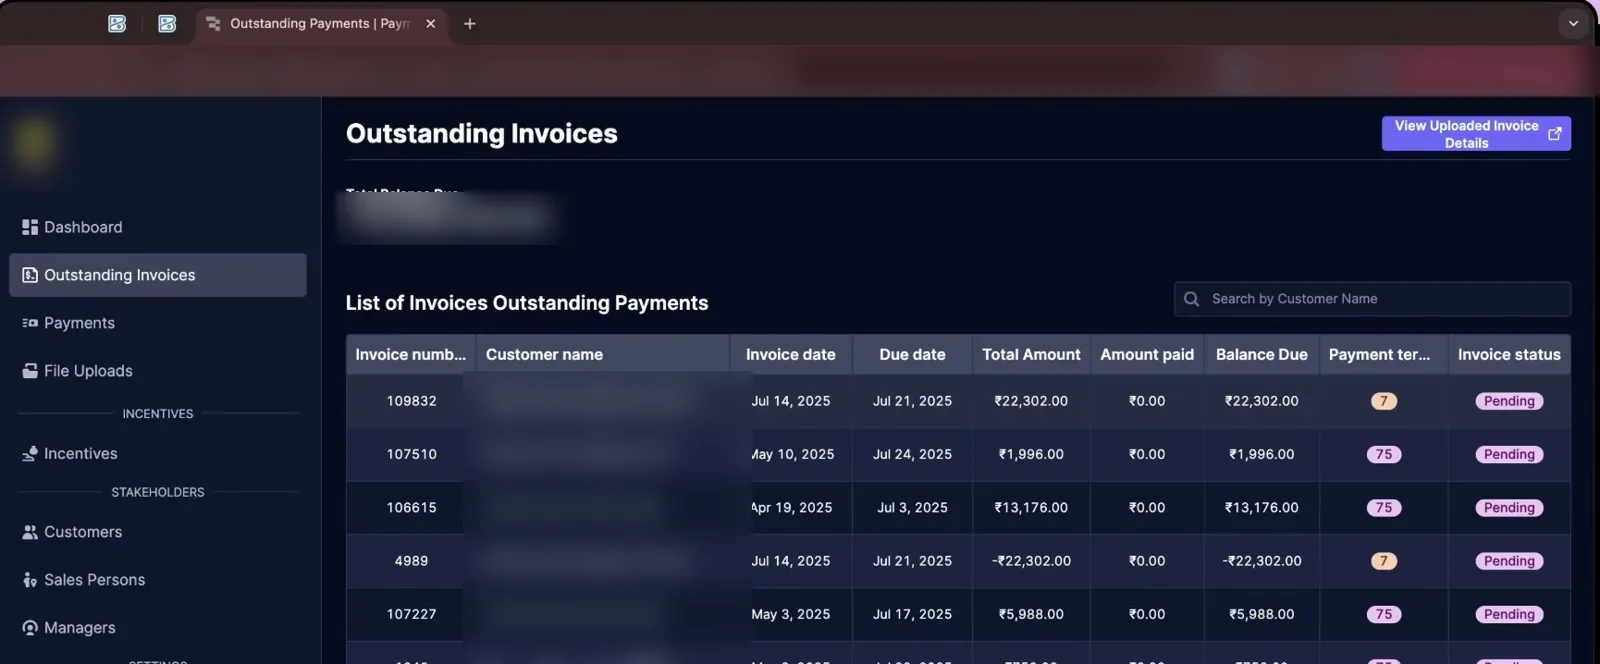The width and height of the screenshot is (1600, 664).
Task: Click the first pinned tab icon
Action: point(117,24)
